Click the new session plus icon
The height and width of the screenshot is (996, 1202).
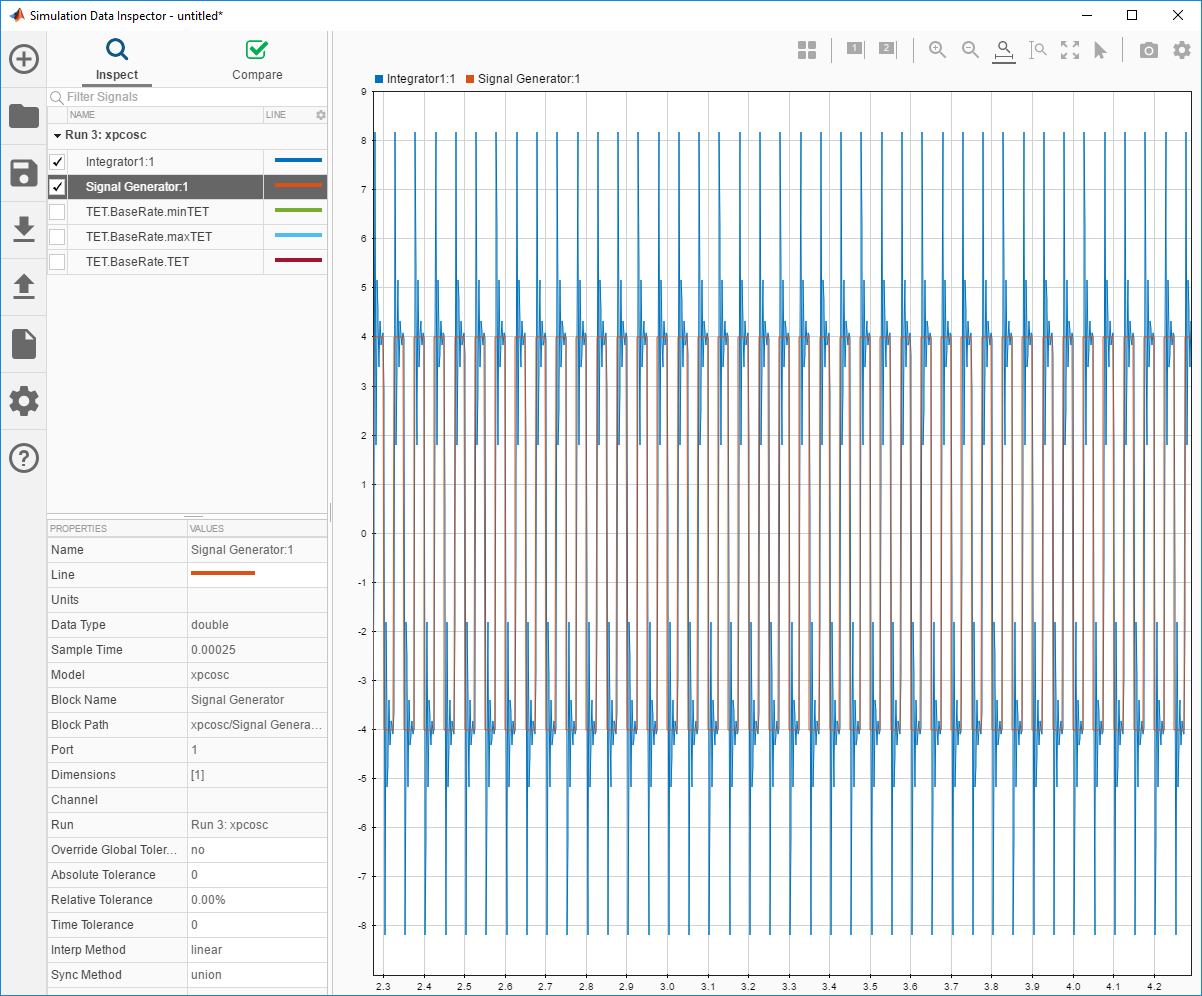tap(24, 59)
